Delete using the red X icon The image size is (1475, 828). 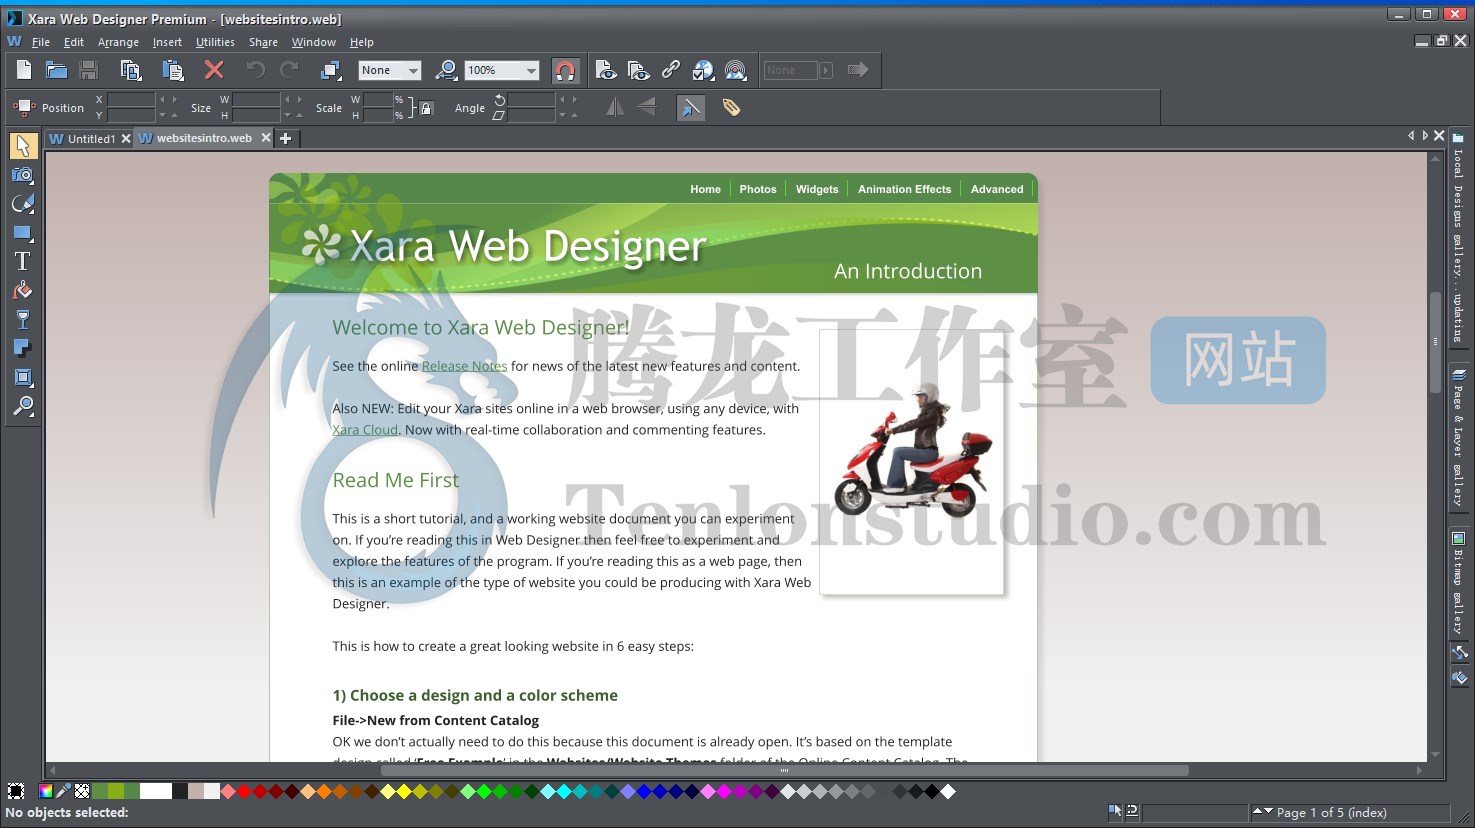pos(214,70)
